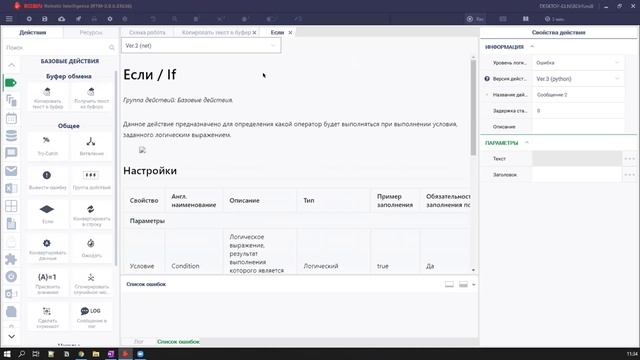Open Windows Task View
The width and height of the screenshot is (640, 360).
[36, 354]
